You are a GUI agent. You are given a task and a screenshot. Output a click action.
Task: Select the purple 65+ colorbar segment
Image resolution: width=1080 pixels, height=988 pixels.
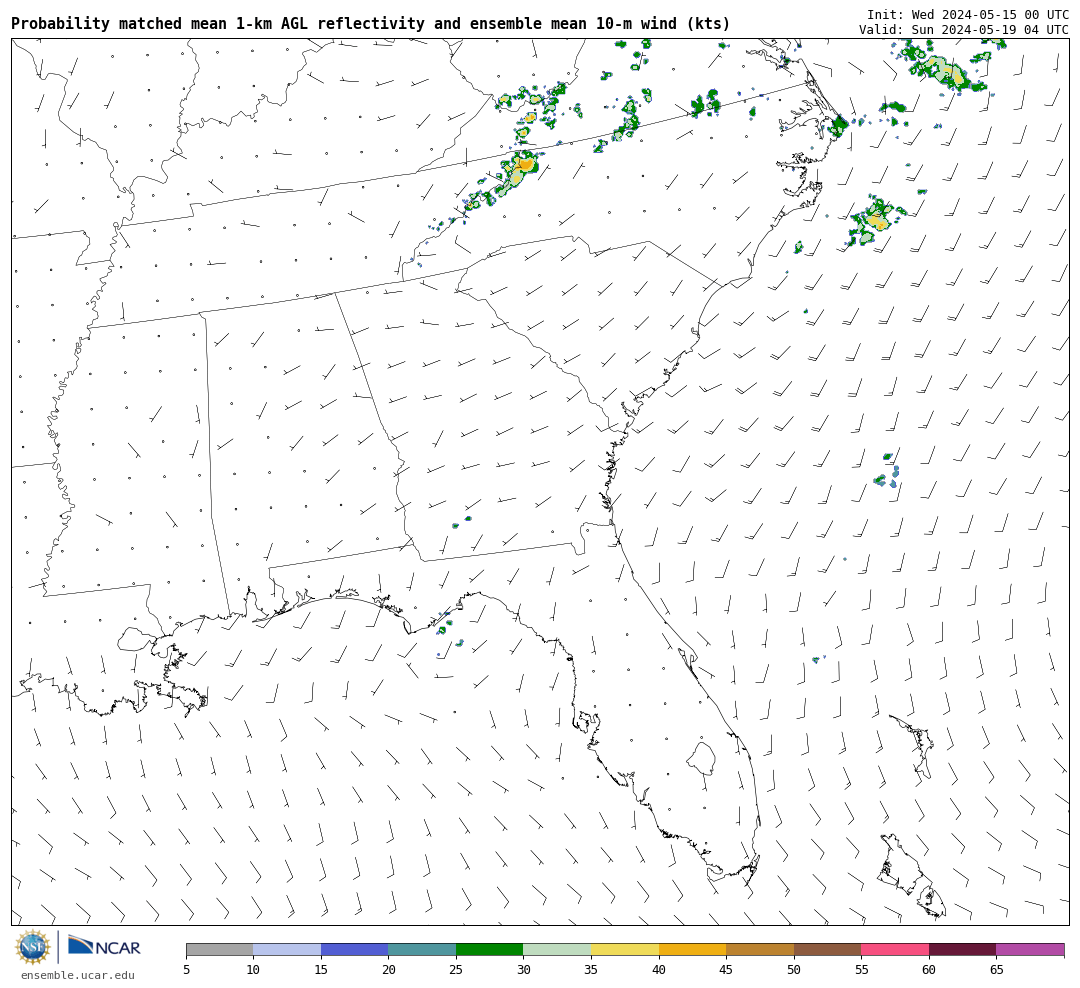click(x=1030, y=950)
